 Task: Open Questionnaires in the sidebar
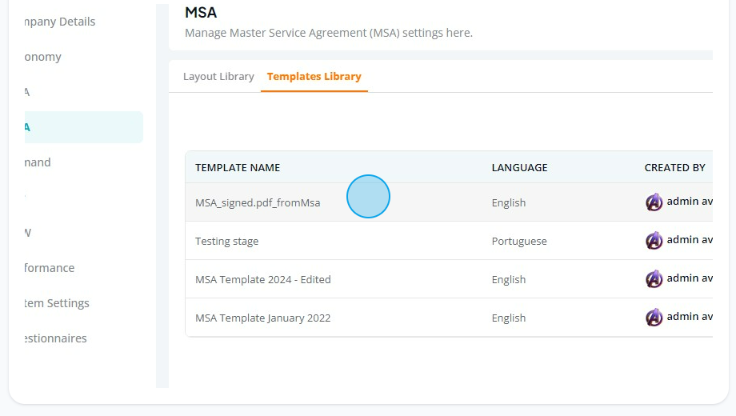[x=55, y=339]
